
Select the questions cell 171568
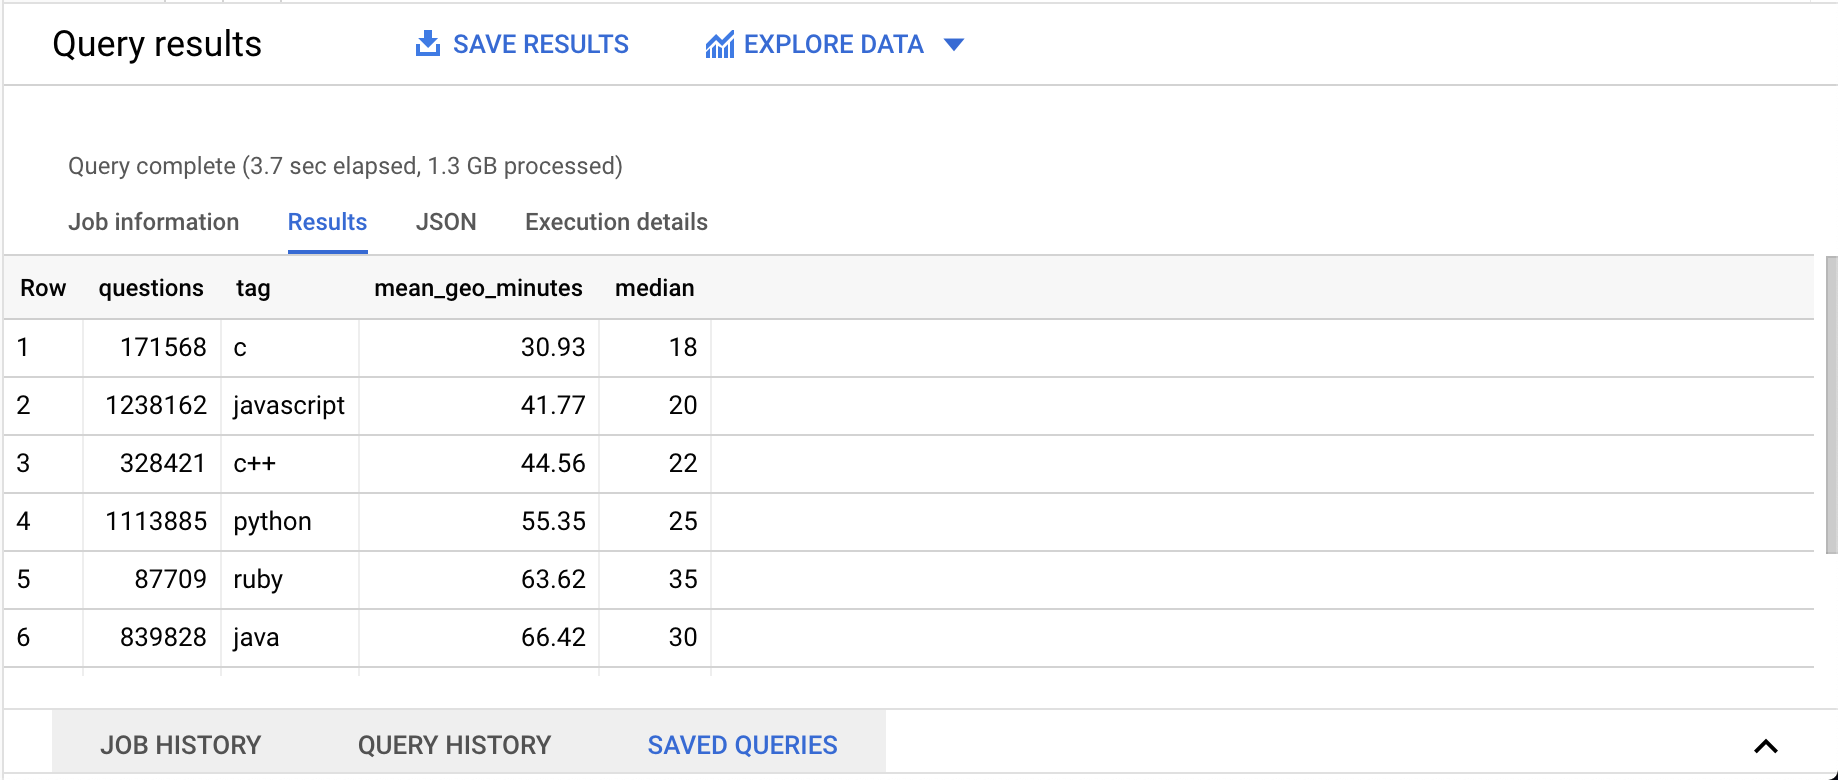coord(152,348)
